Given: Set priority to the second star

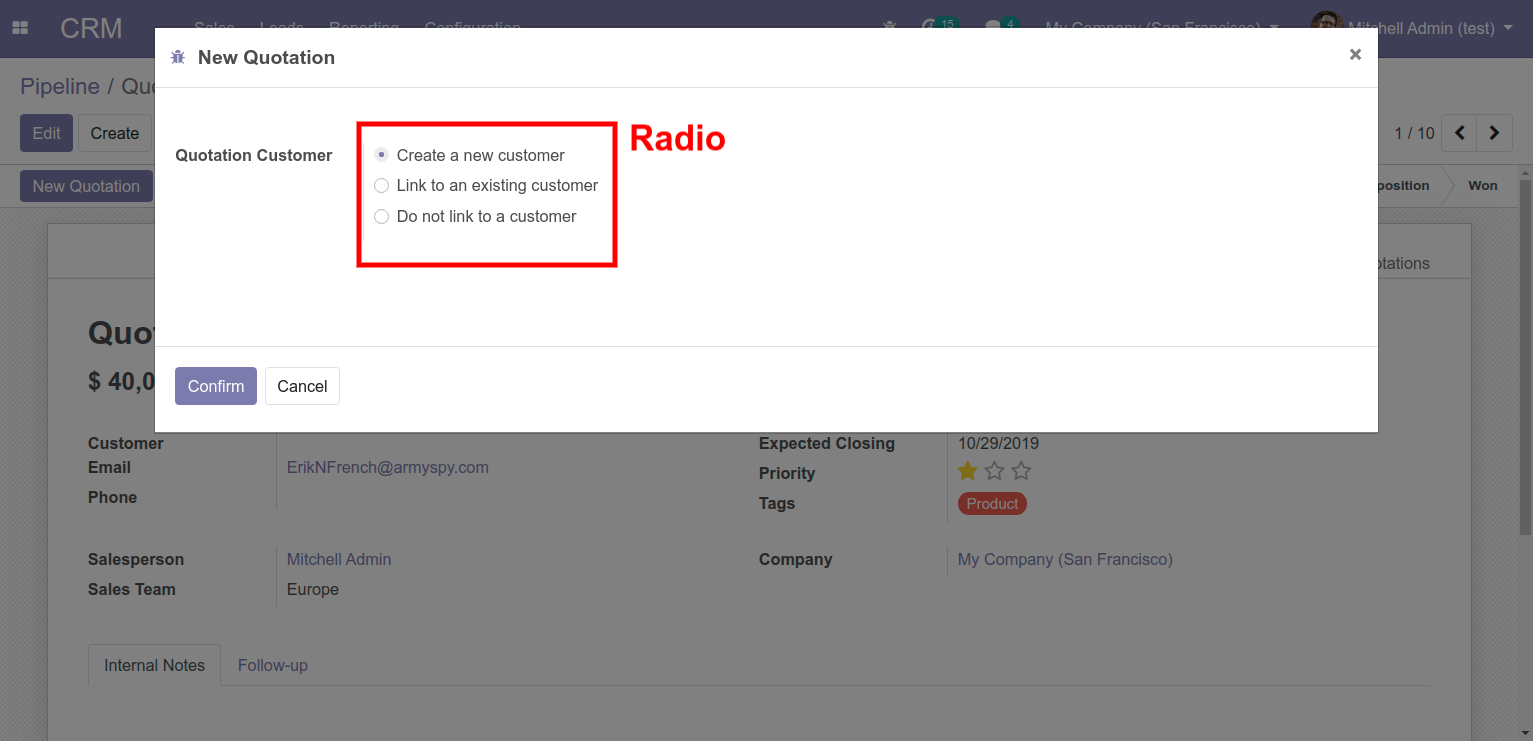Looking at the screenshot, I should coord(994,471).
